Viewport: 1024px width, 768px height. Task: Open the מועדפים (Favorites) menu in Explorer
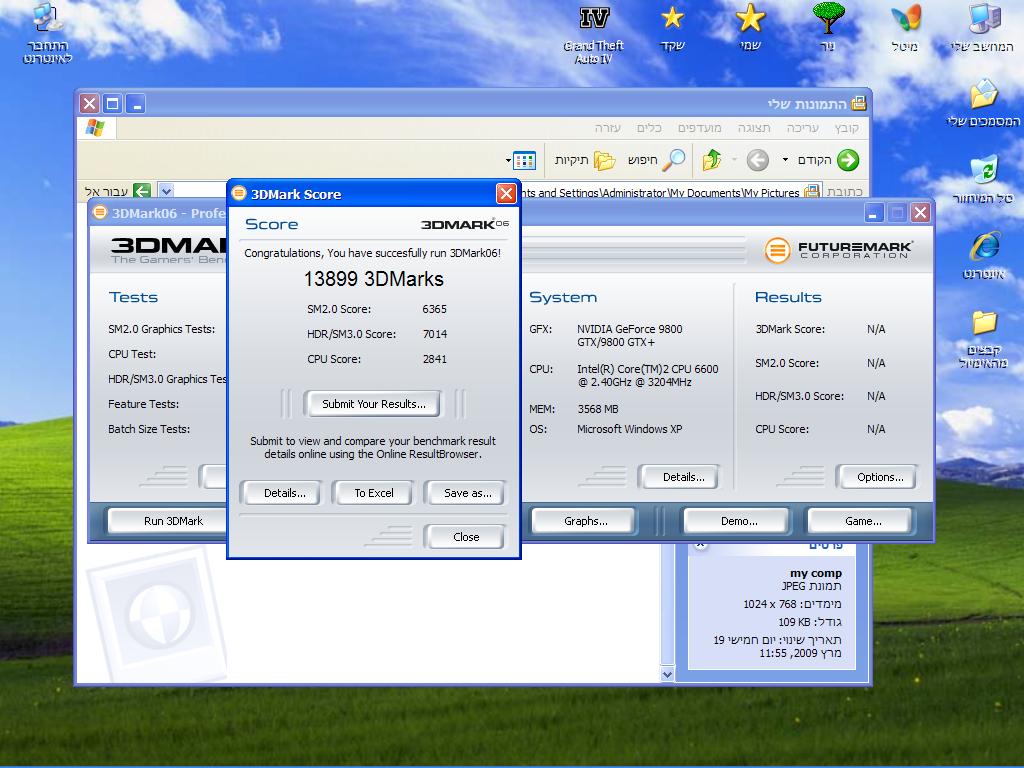pyautogui.click(x=699, y=128)
